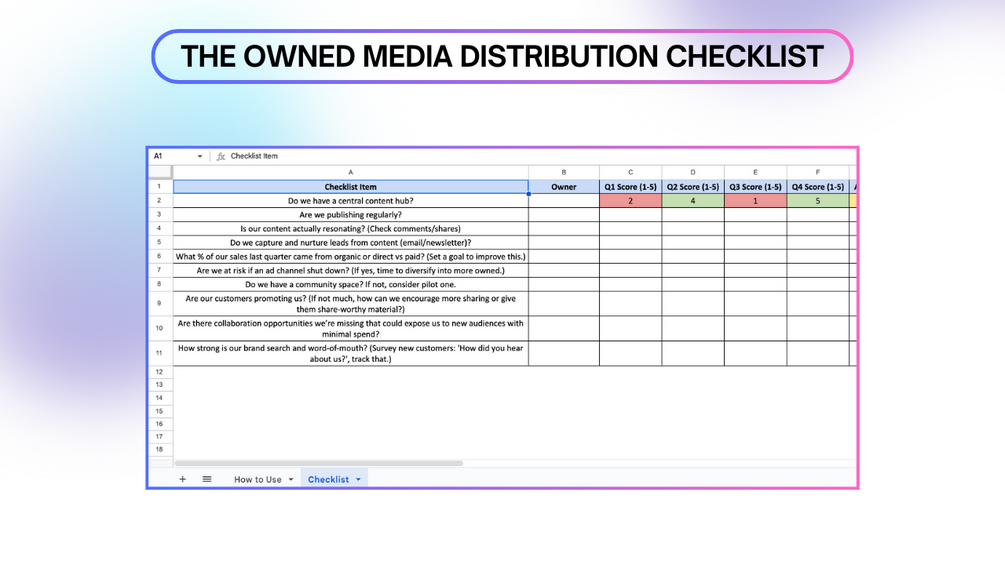The width and height of the screenshot is (1005, 565).
Task: Select the 'collaboration opportunities we're missing' cell
Action: (x=351, y=329)
